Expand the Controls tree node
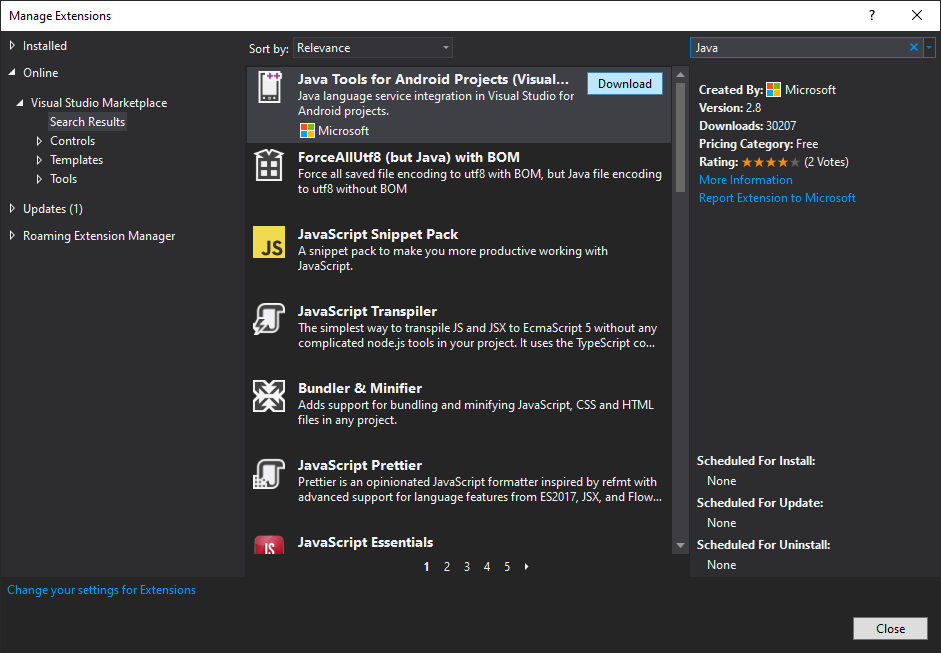This screenshot has height=653, width=941. (x=40, y=141)
